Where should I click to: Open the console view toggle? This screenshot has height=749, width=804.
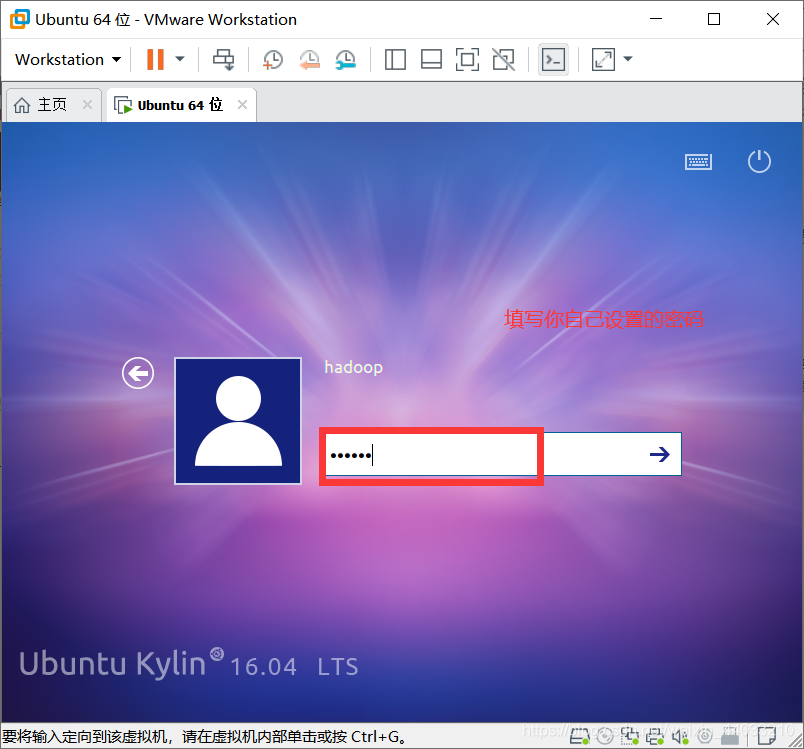(x=553, y=59)
